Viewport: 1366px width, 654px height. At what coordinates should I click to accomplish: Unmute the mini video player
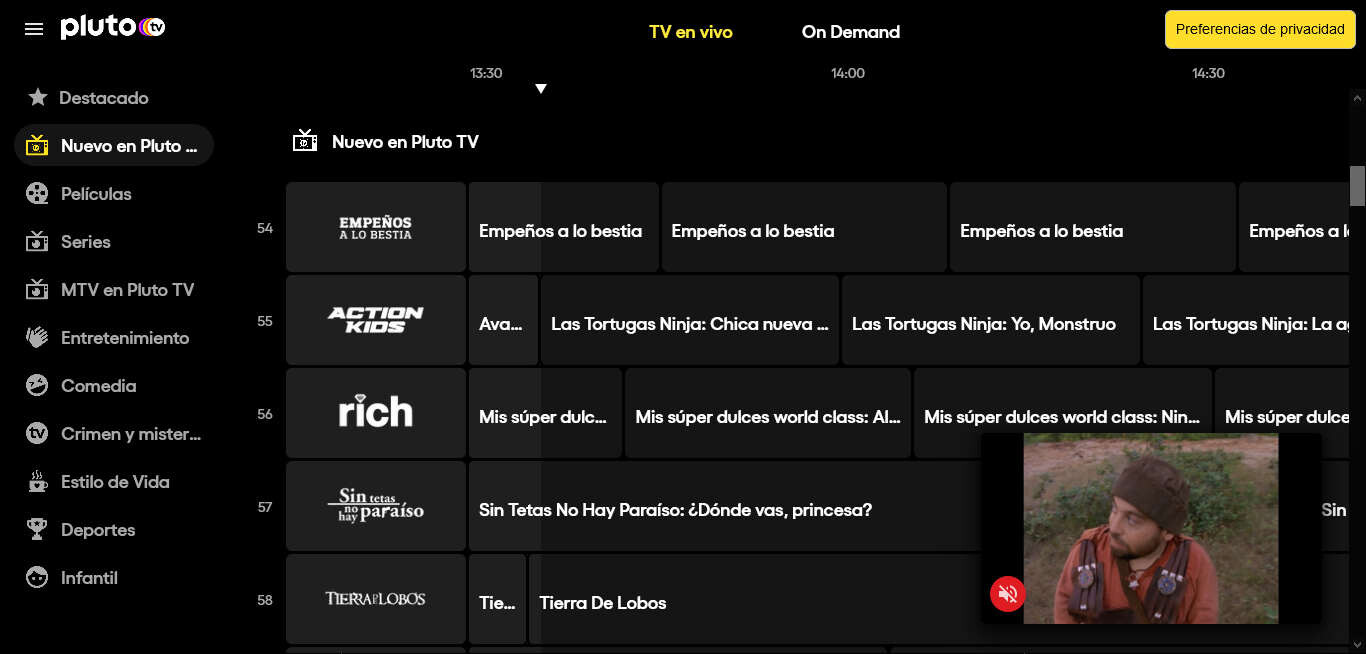pyautogui.click(x=1007, y=594)
